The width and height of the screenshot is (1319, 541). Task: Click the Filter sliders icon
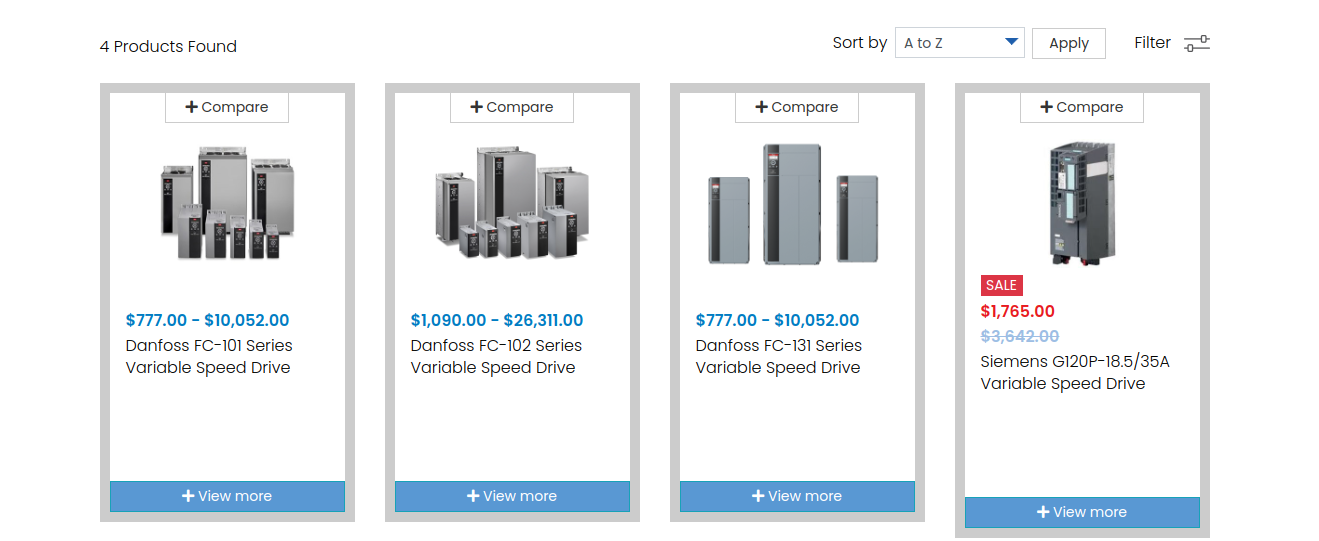(1196, 43)
